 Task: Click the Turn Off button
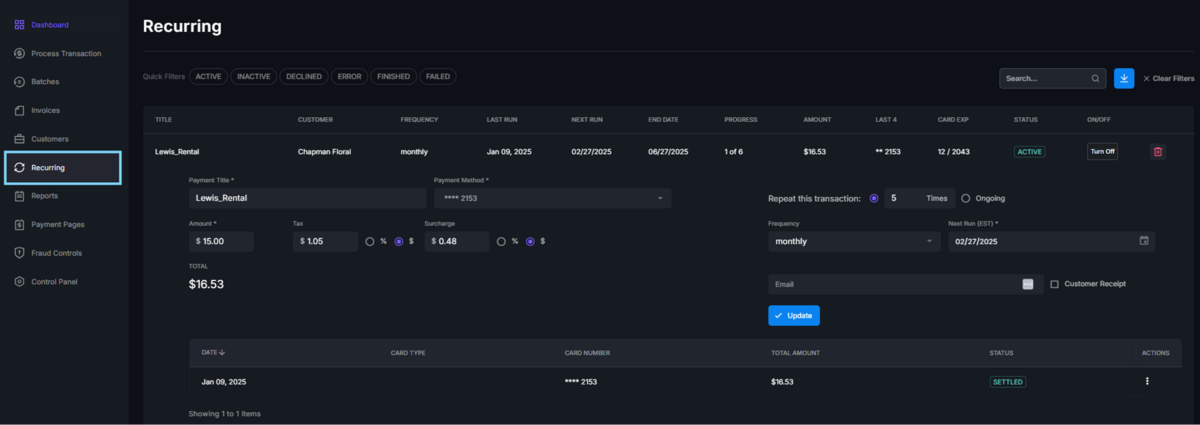pyautogui.click(x=1102, y=152)
